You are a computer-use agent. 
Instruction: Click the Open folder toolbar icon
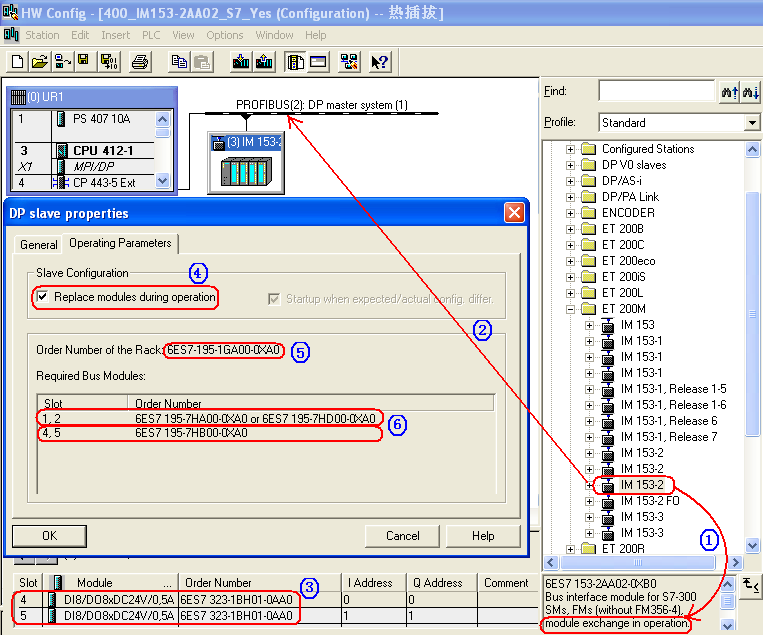coord(40,62)
